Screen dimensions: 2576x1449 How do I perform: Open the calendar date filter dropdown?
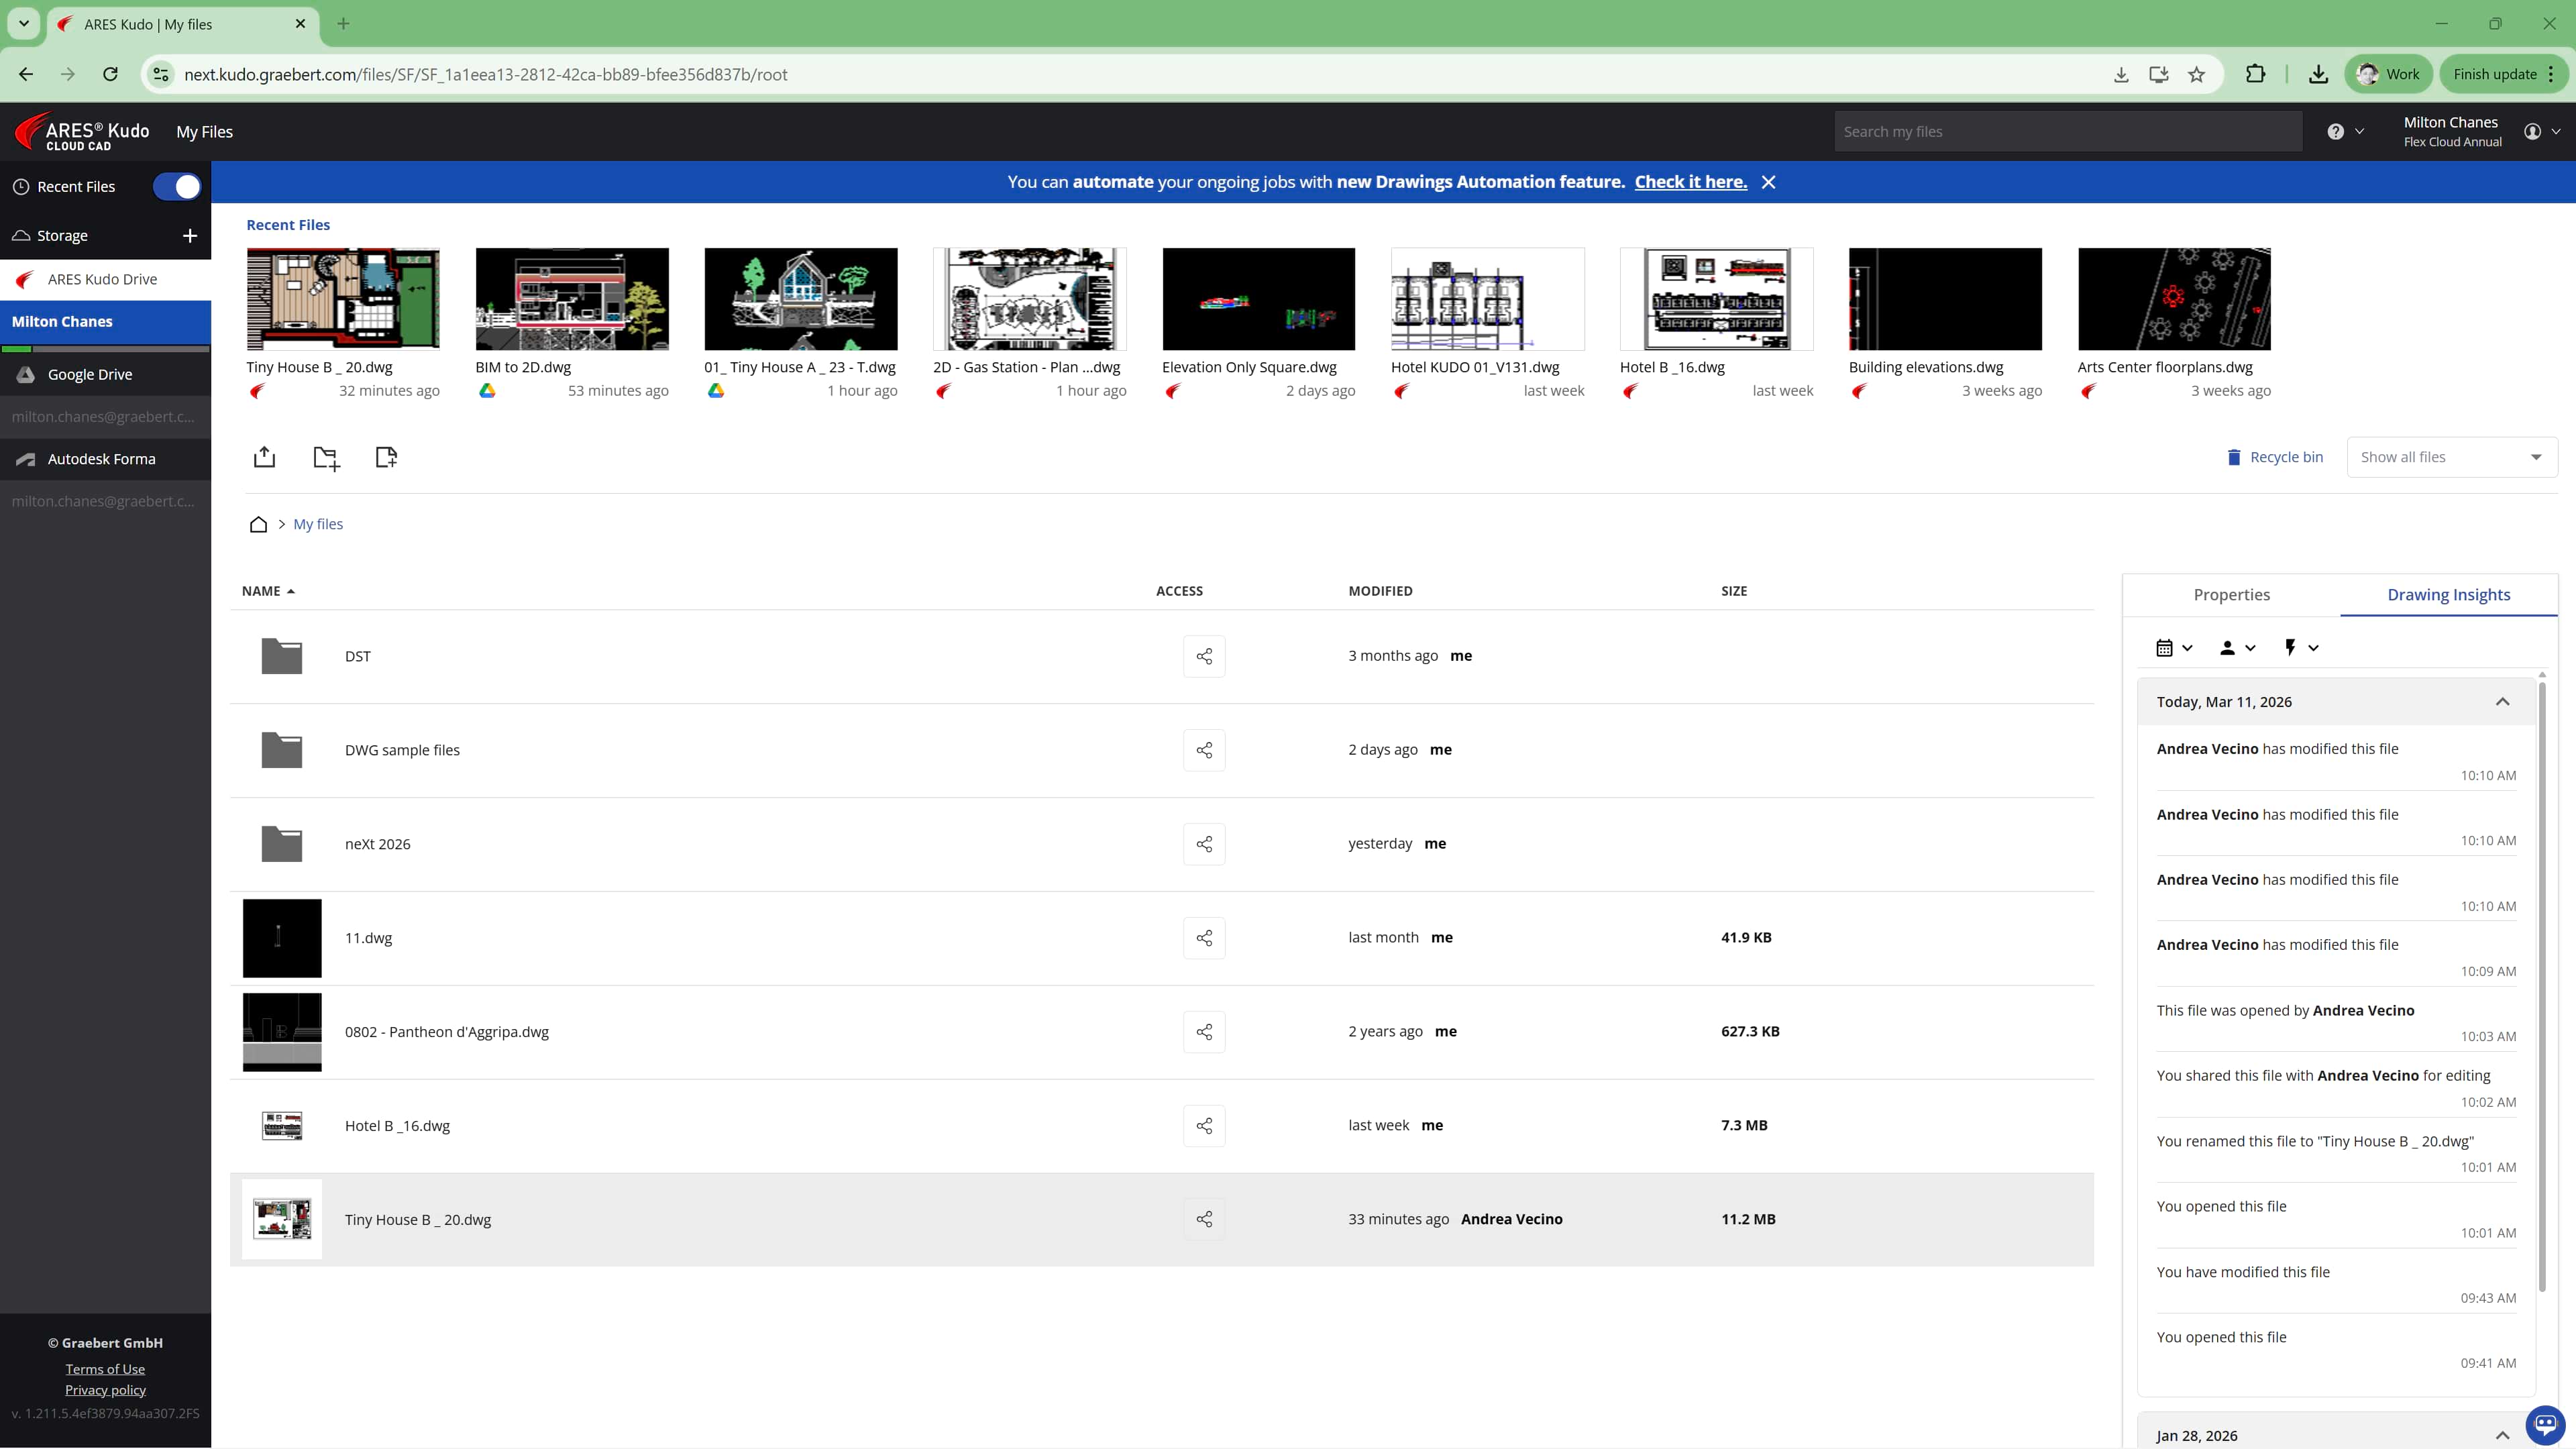pos(2174,648)
